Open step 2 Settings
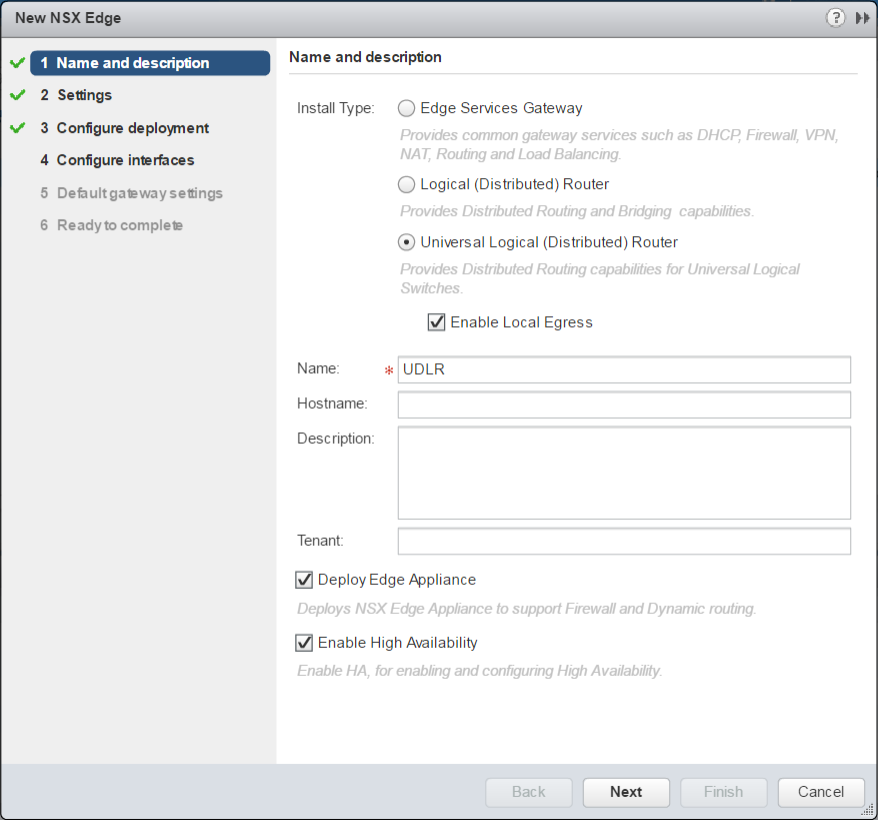This screenshot has width=878, height=820. 84,95
